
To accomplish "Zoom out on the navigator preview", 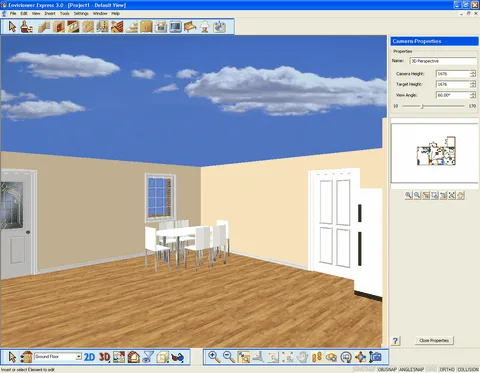I will 417,195.
